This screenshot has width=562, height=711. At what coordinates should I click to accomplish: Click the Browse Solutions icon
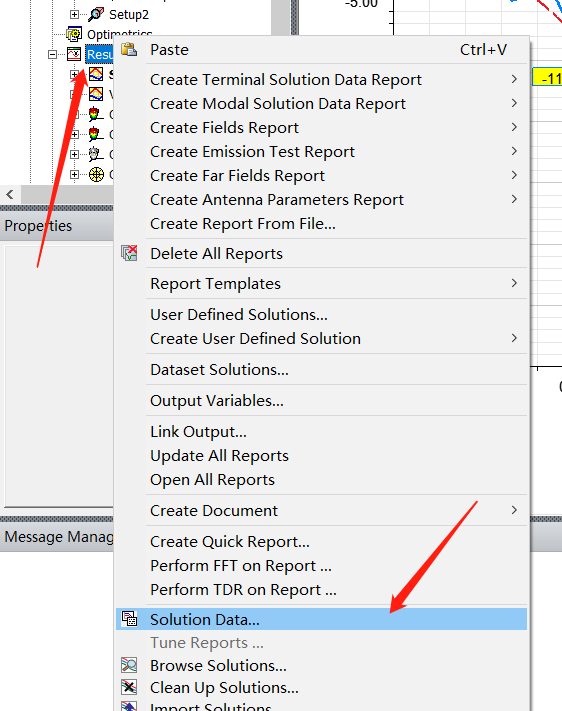click(x=129, y=665)
